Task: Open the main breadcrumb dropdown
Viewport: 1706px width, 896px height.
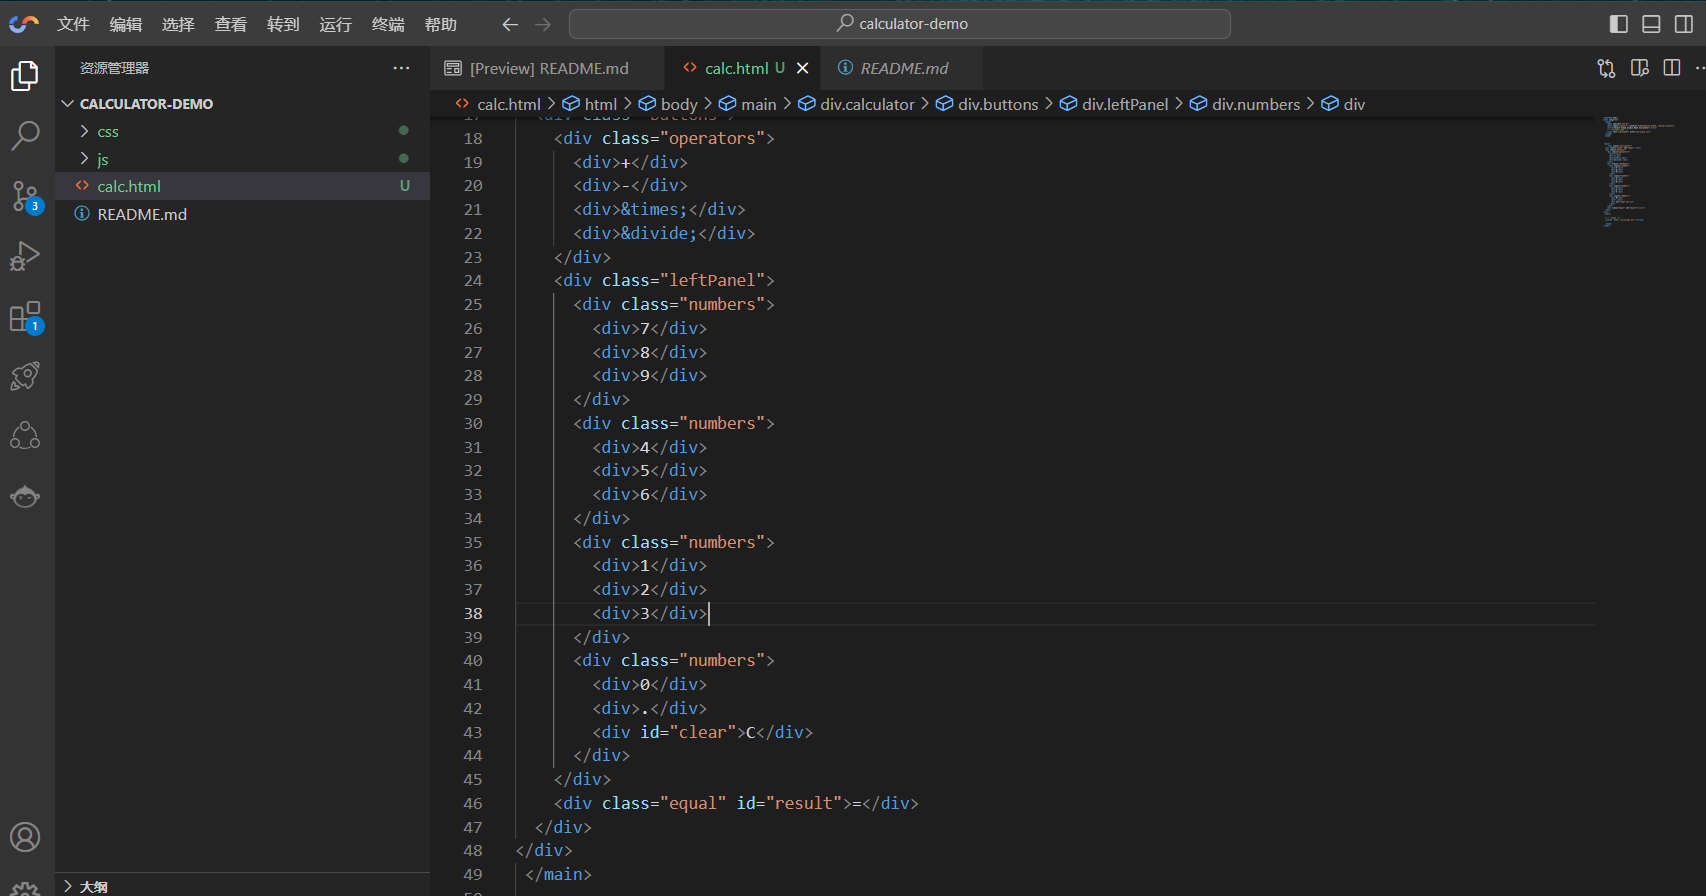Action: [748, 104]
